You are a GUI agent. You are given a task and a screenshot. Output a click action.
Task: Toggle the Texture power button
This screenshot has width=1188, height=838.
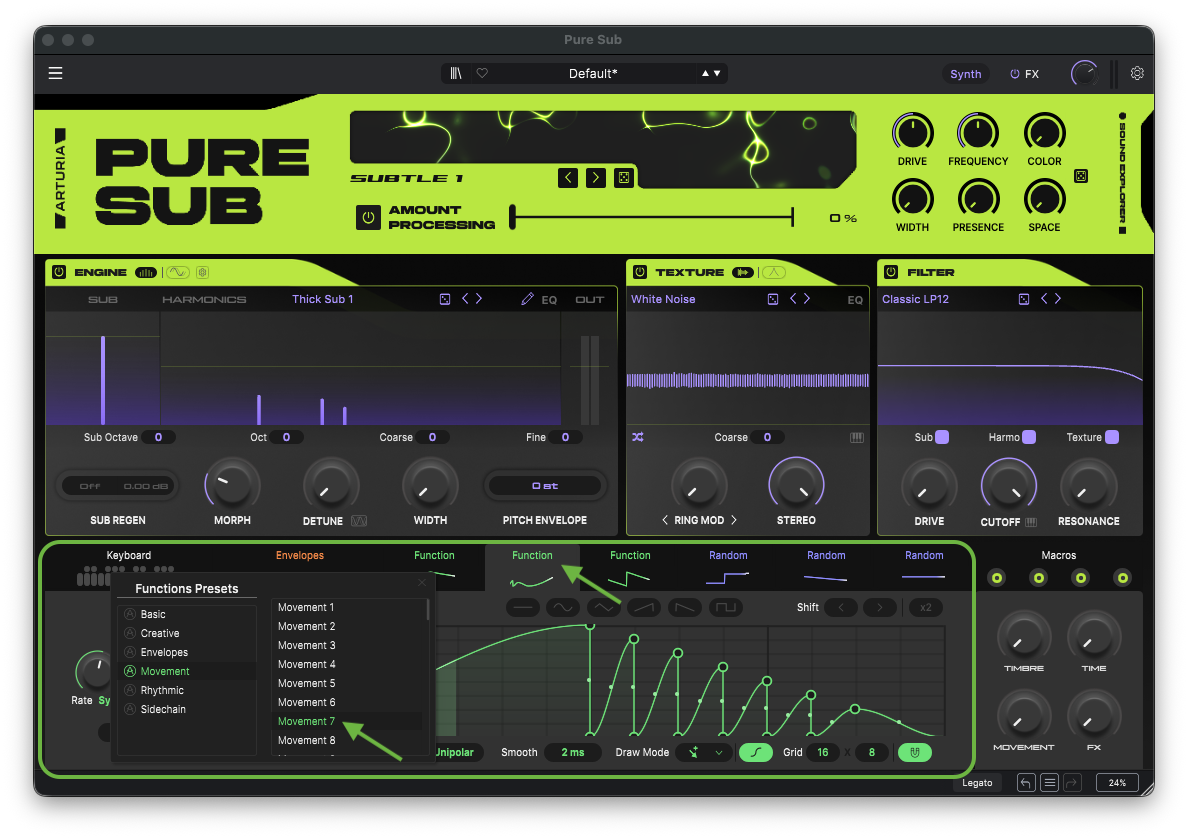tap(640, 272)
